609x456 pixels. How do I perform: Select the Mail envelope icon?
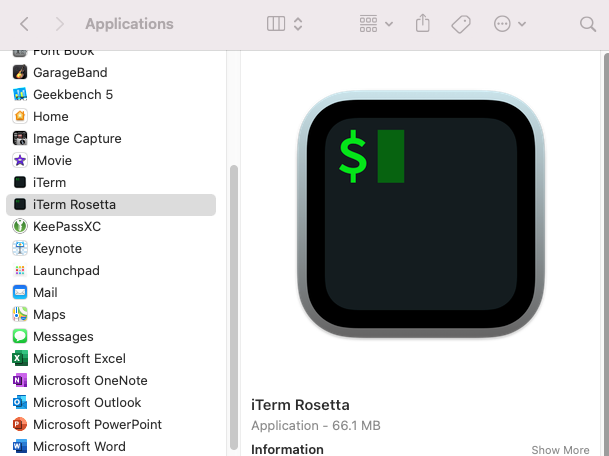click(20, 292)
